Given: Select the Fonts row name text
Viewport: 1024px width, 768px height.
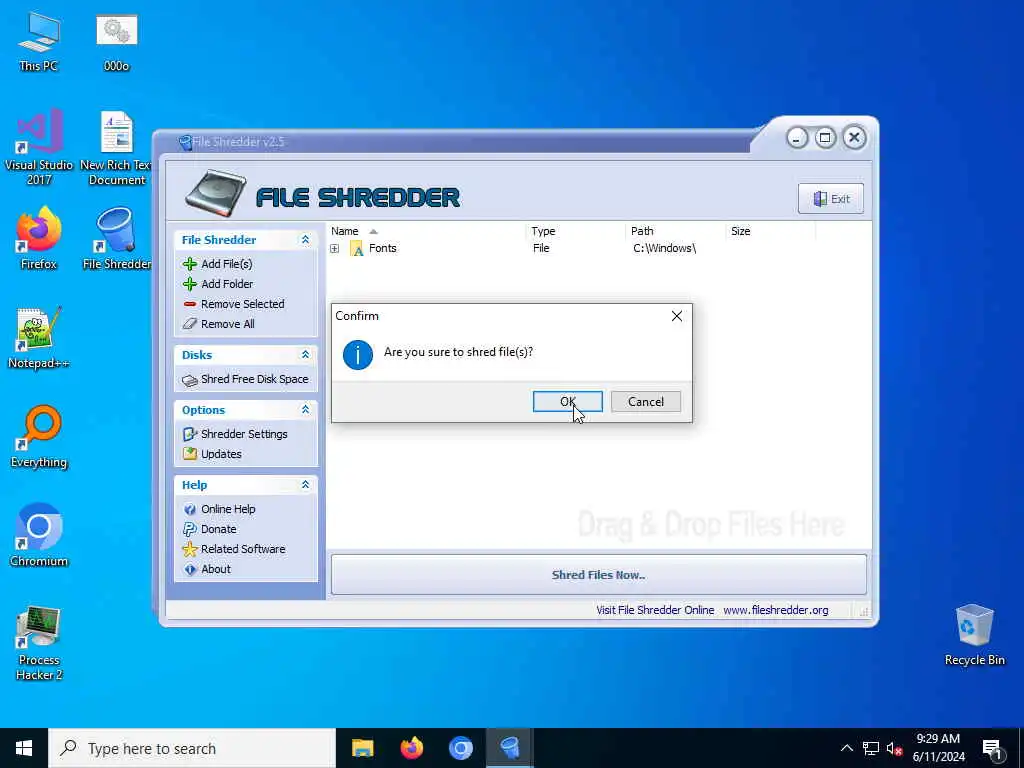Looking at the screenshot, I should [x=383, y=248].
